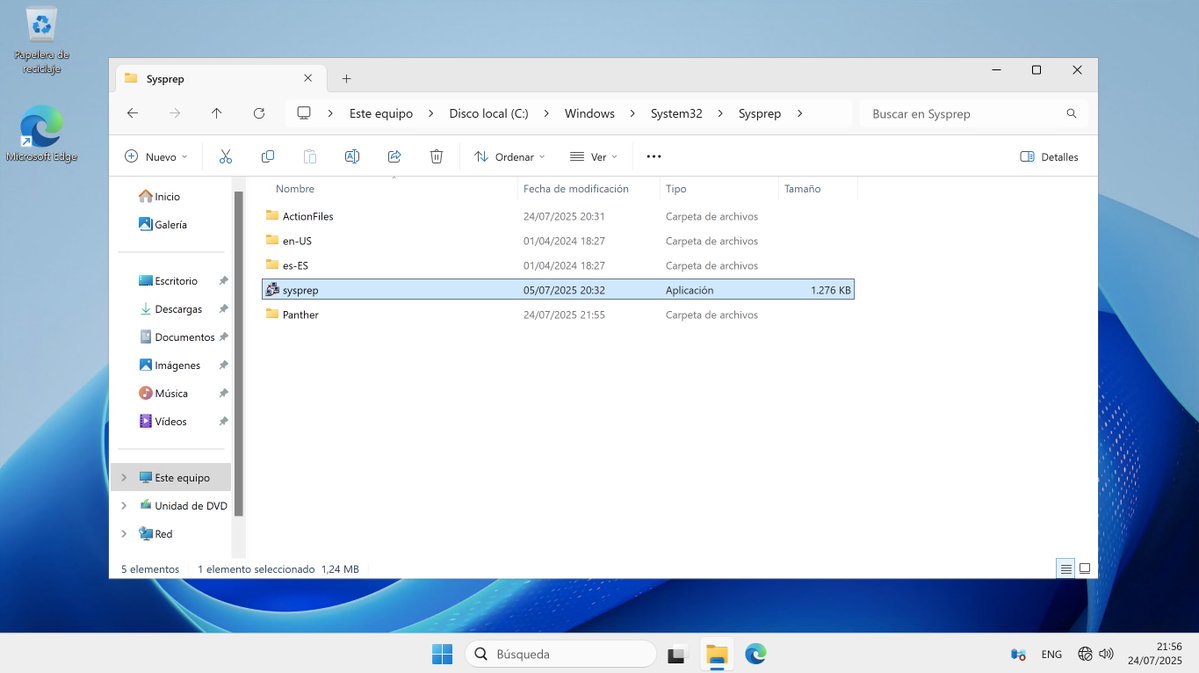Open Vídeos in the sidebar
This screenshot has width=1199, height=673.
click(163, 421)
